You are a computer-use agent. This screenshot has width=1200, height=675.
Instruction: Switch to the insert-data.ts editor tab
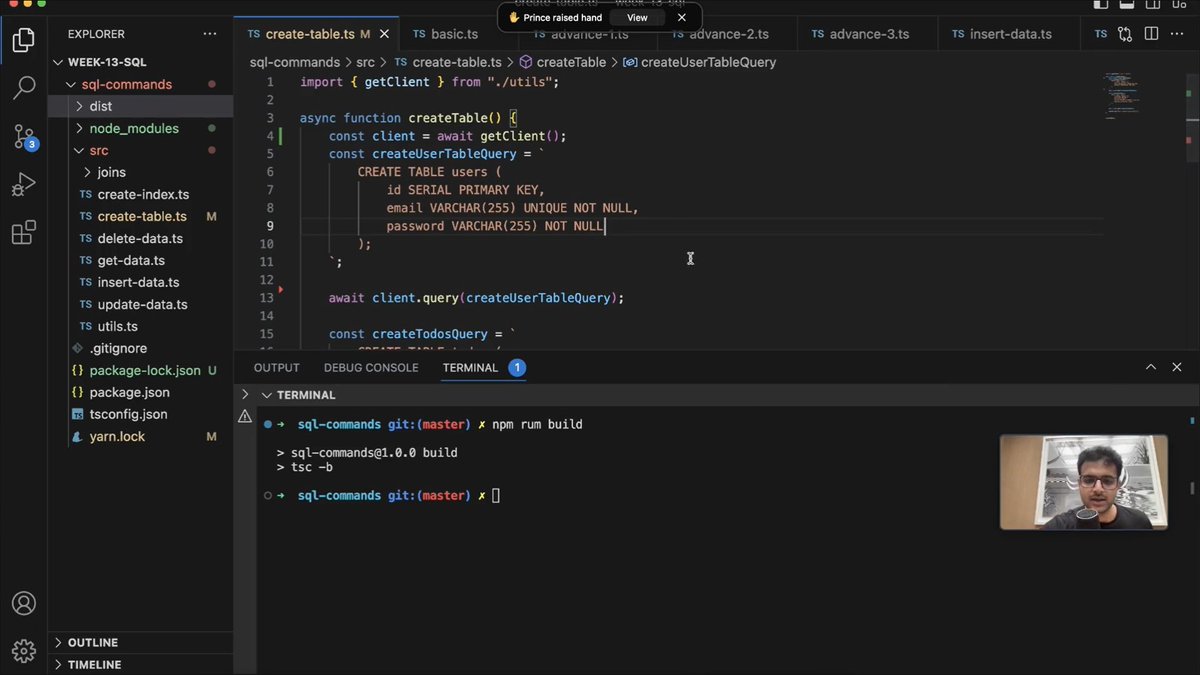[x=1010, y=34]
